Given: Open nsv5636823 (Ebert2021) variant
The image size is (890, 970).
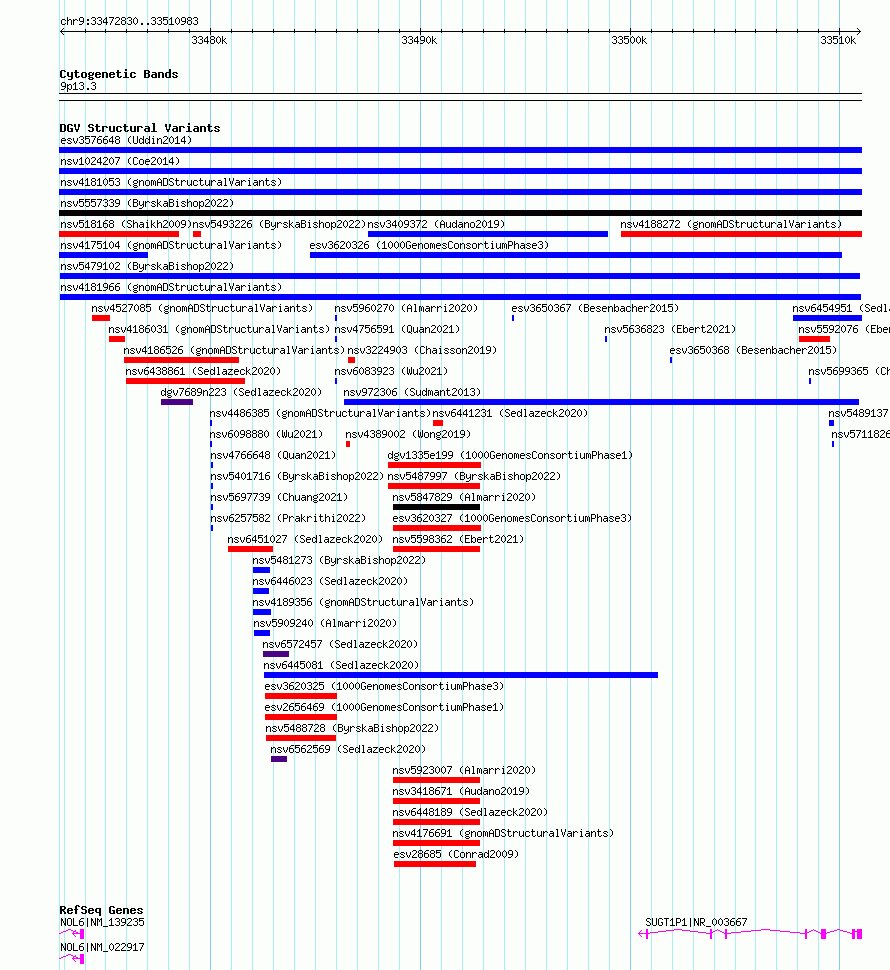Looking at the screenshot, I should click(x=670, y=330).
